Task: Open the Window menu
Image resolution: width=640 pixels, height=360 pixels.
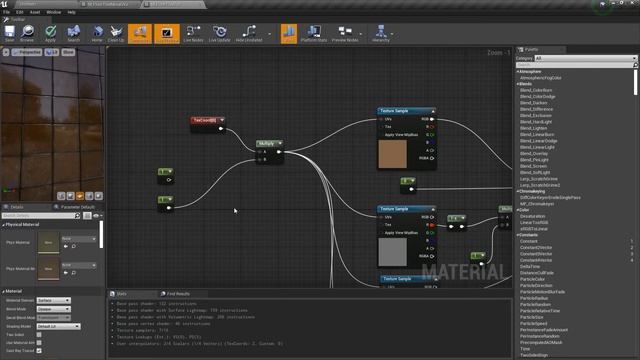Action: pyautogui.click(x=53, y=12)
